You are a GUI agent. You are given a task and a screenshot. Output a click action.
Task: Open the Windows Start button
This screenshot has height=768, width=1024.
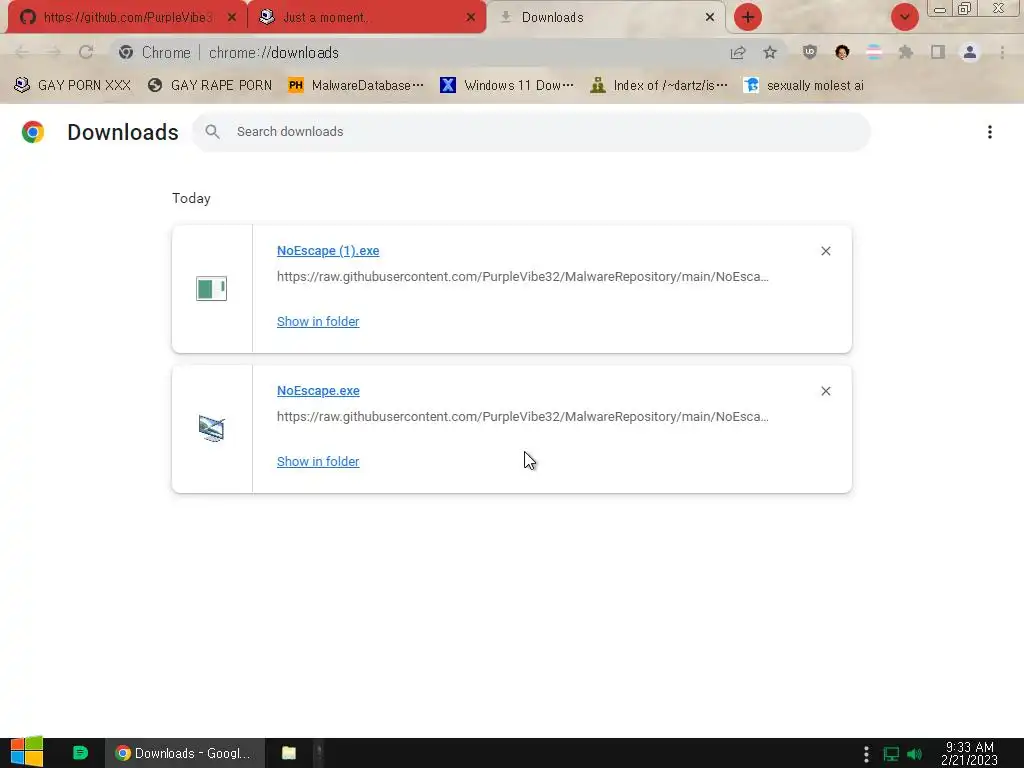pos(27,752)
